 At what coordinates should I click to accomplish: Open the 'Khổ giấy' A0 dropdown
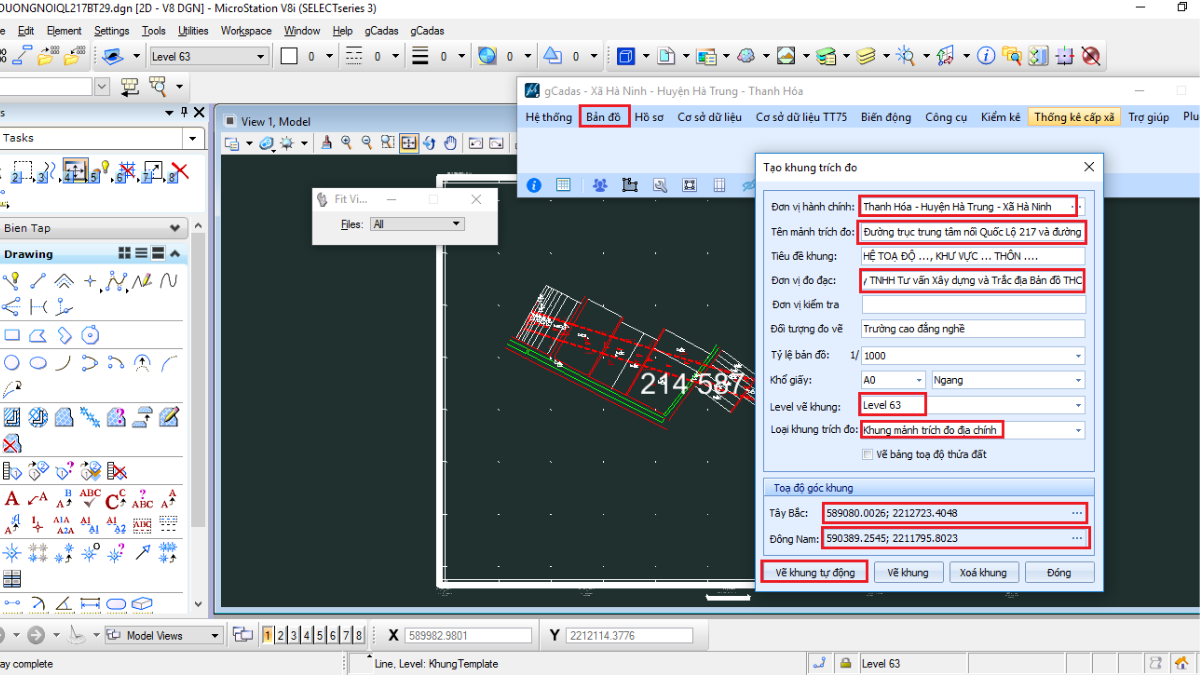coord(918,380)
